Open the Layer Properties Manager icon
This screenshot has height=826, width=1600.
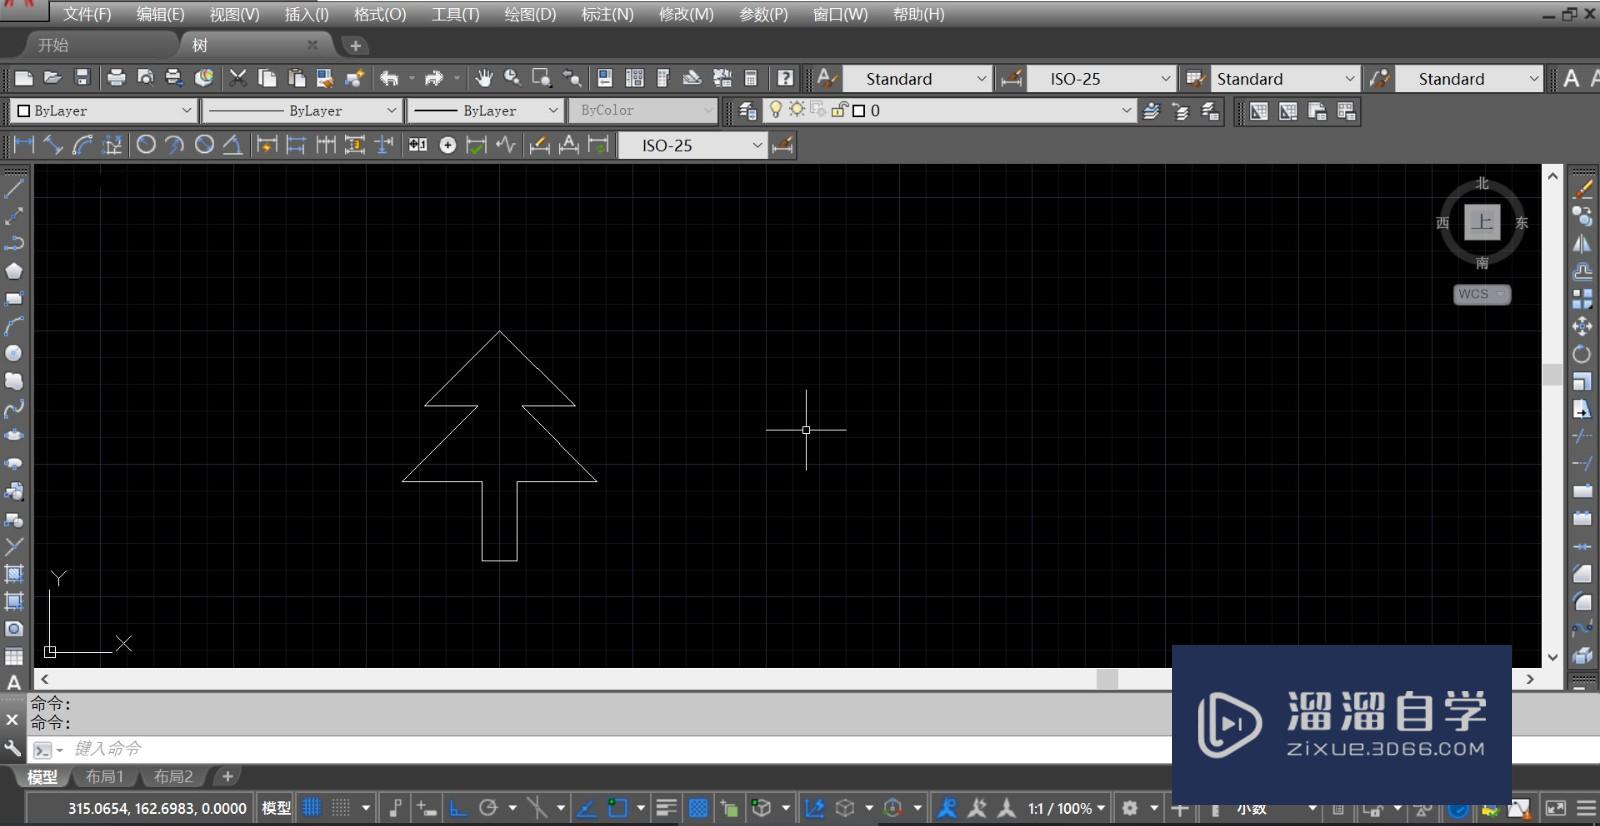(748, 111)
